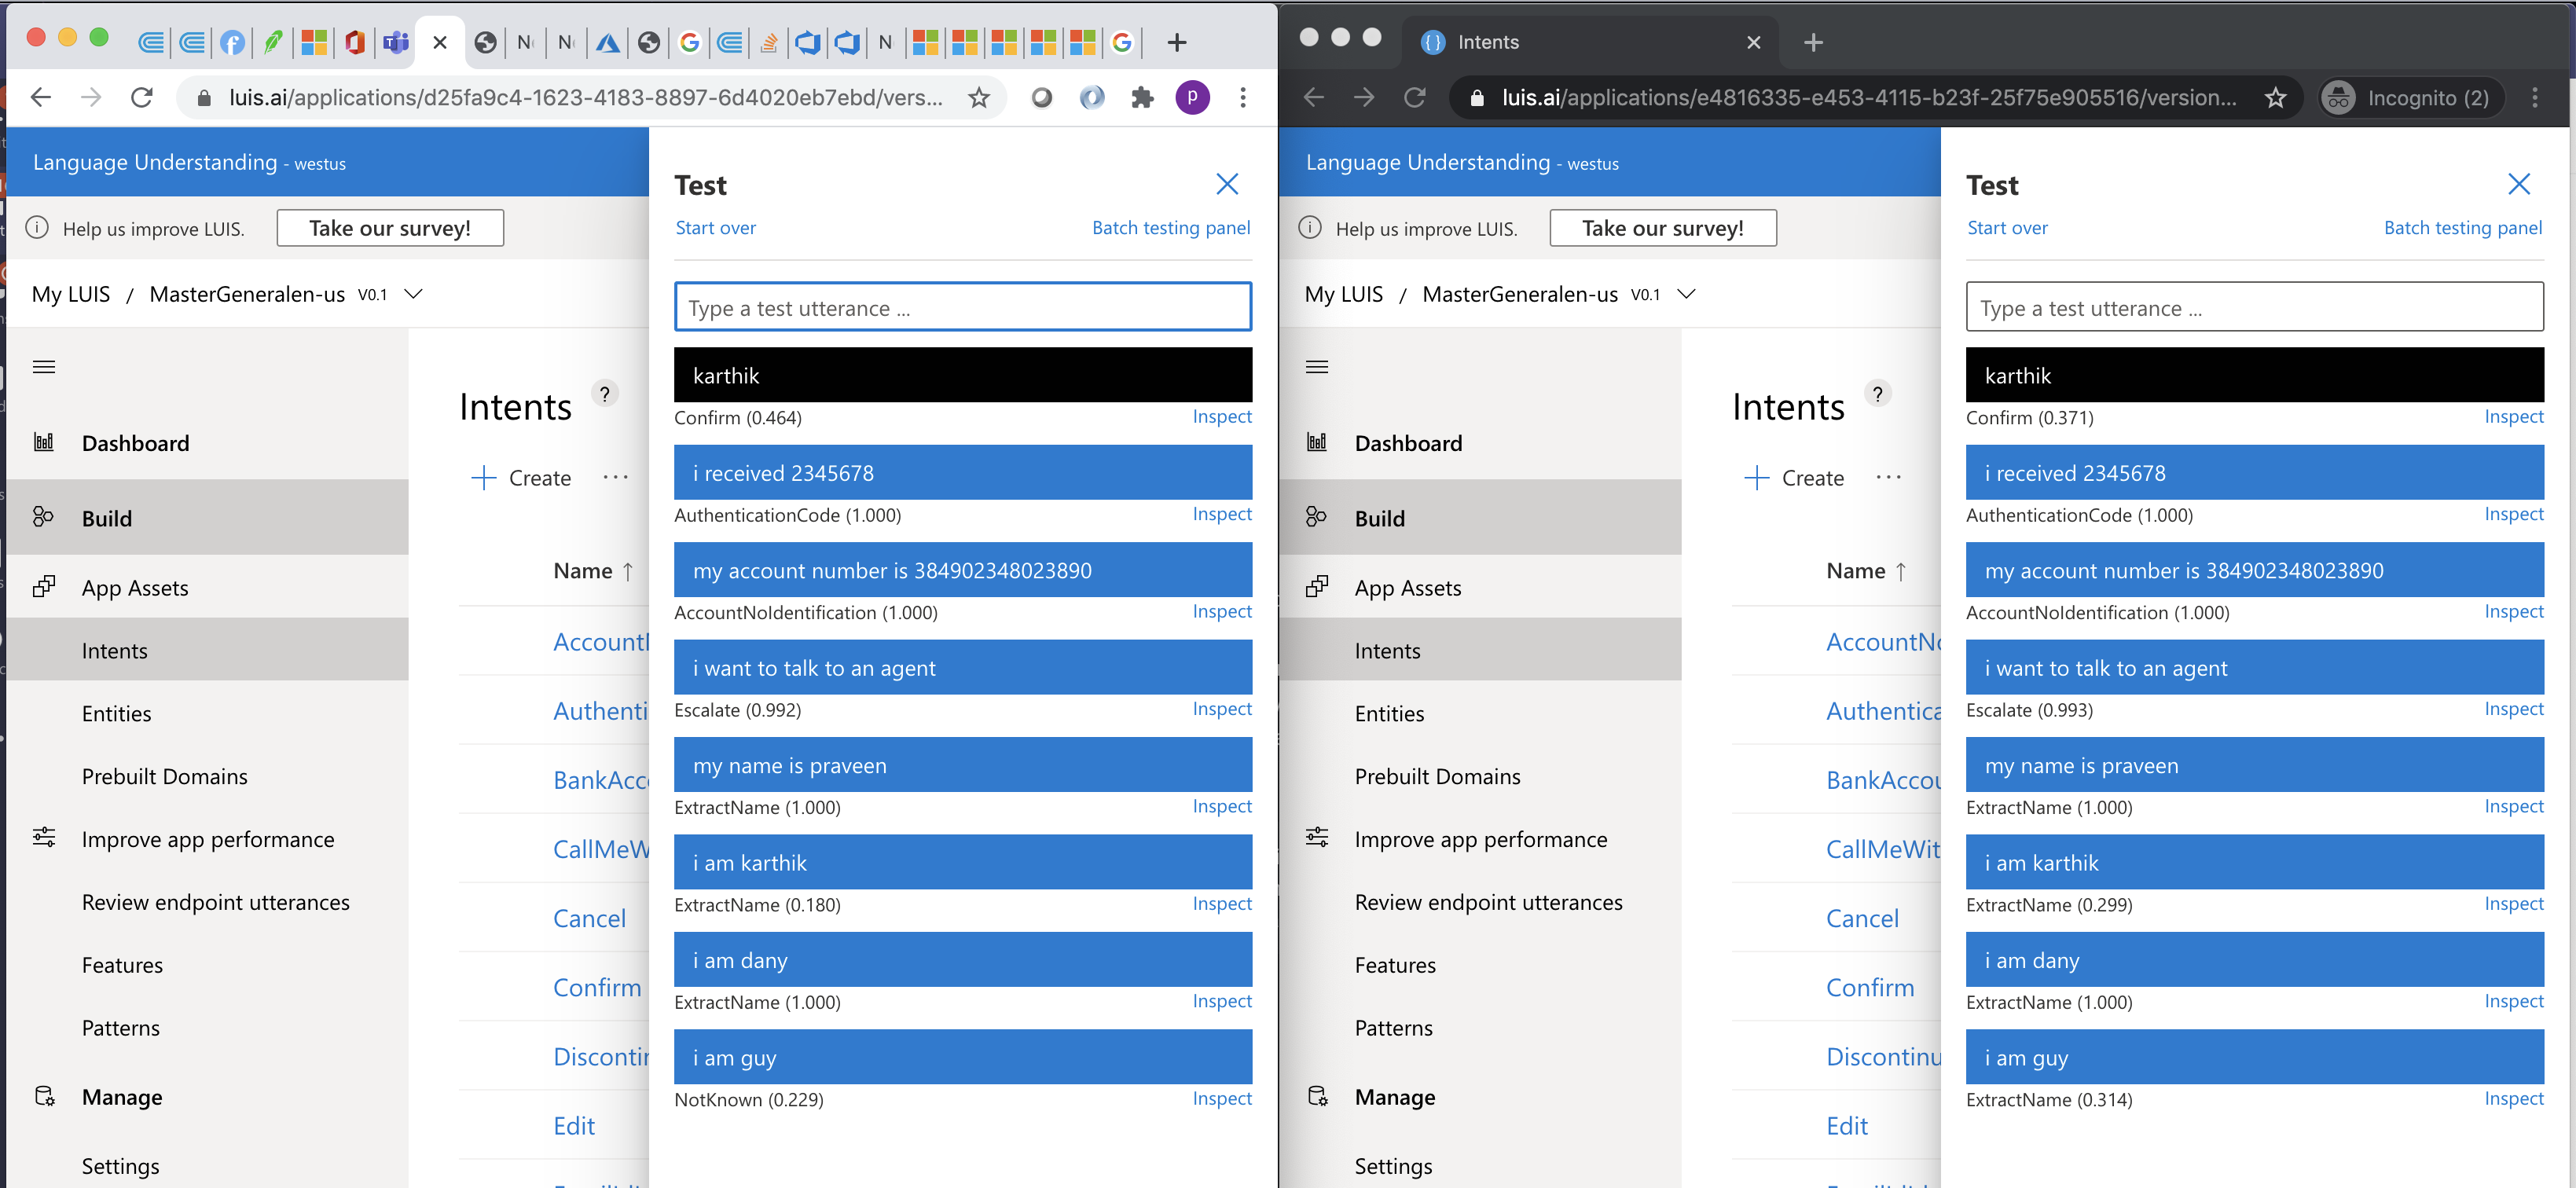Open Patterns in right window sidebar
2576x1188 pixels.
coord(1393,1027)
